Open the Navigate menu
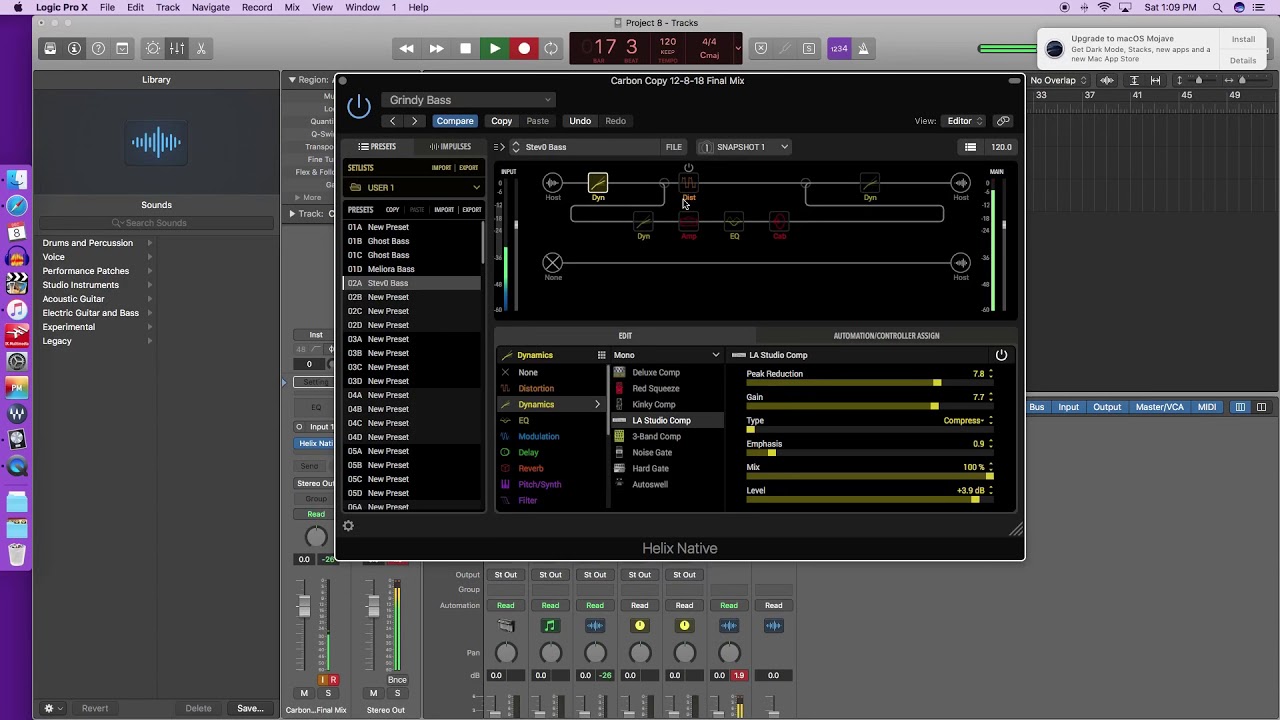The height and width of the screenshot is (720, 1280). pos(210,7)
